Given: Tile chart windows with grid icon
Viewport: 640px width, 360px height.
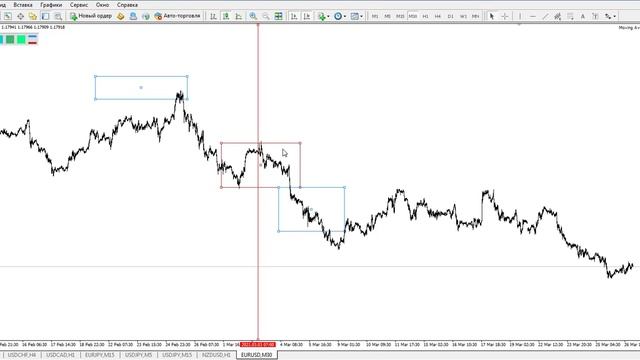Looking at the screenshot, I should pos(278,16).
